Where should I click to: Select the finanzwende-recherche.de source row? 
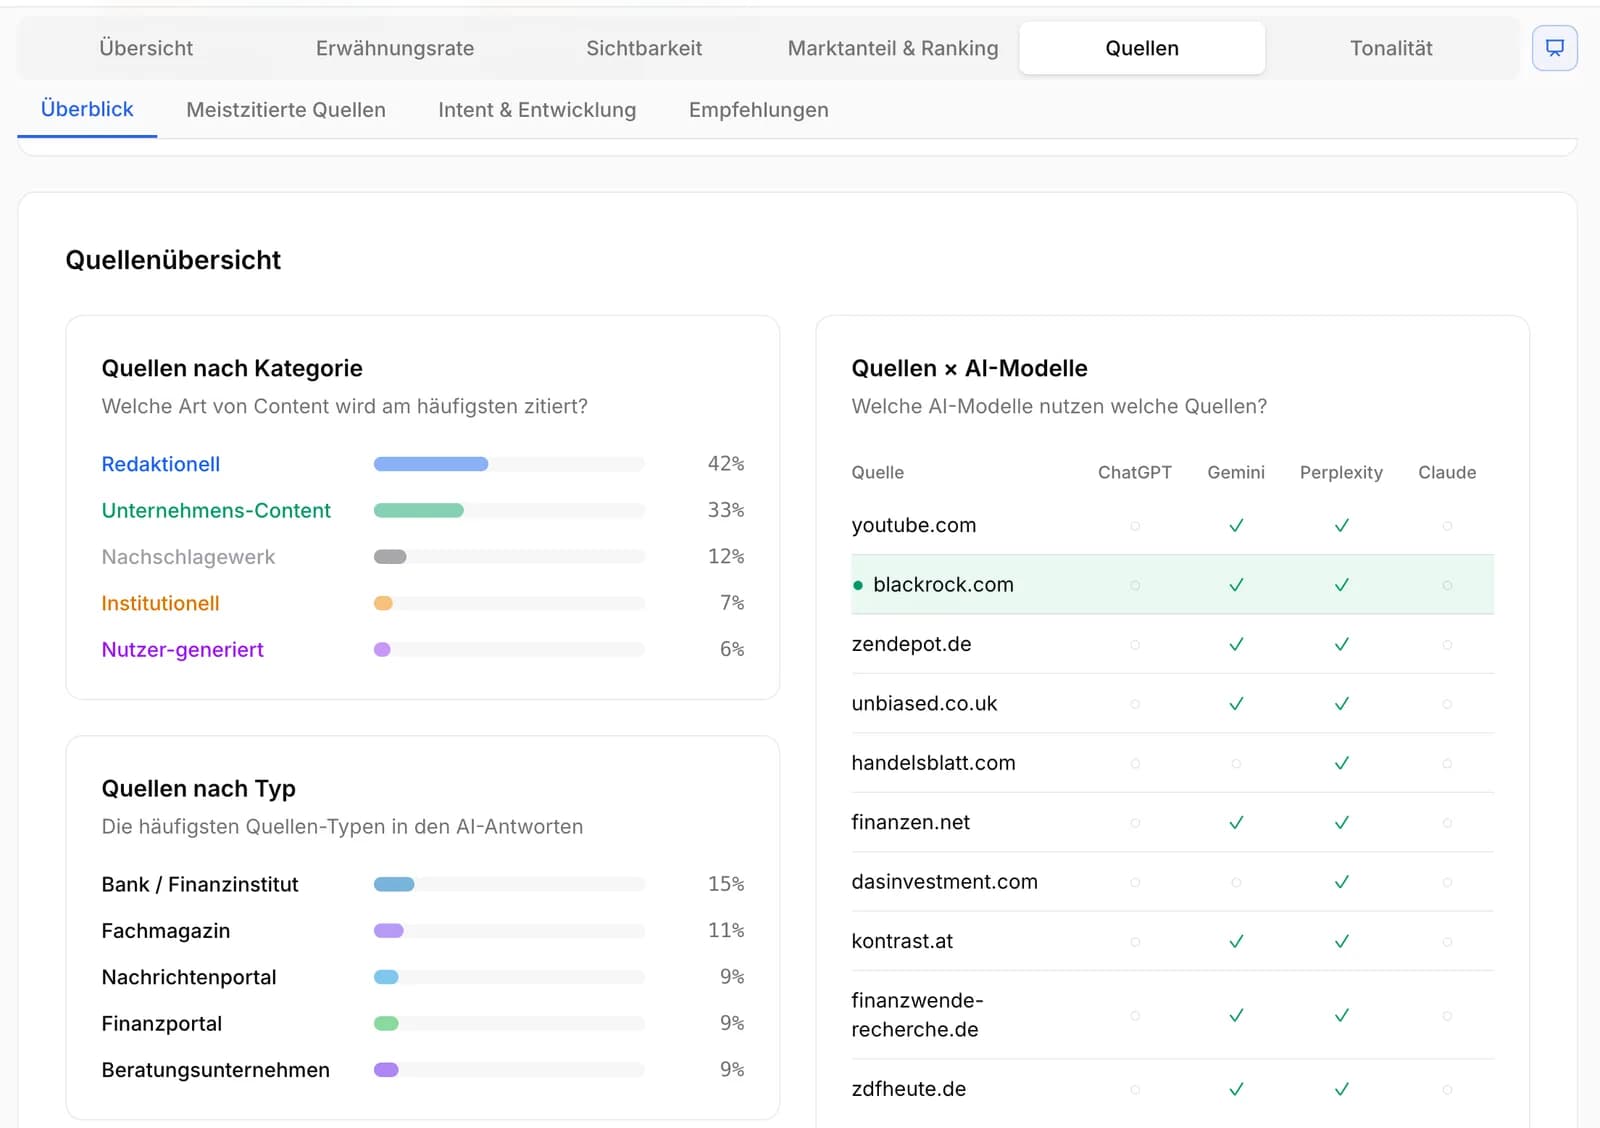tap(1172, 1015)
